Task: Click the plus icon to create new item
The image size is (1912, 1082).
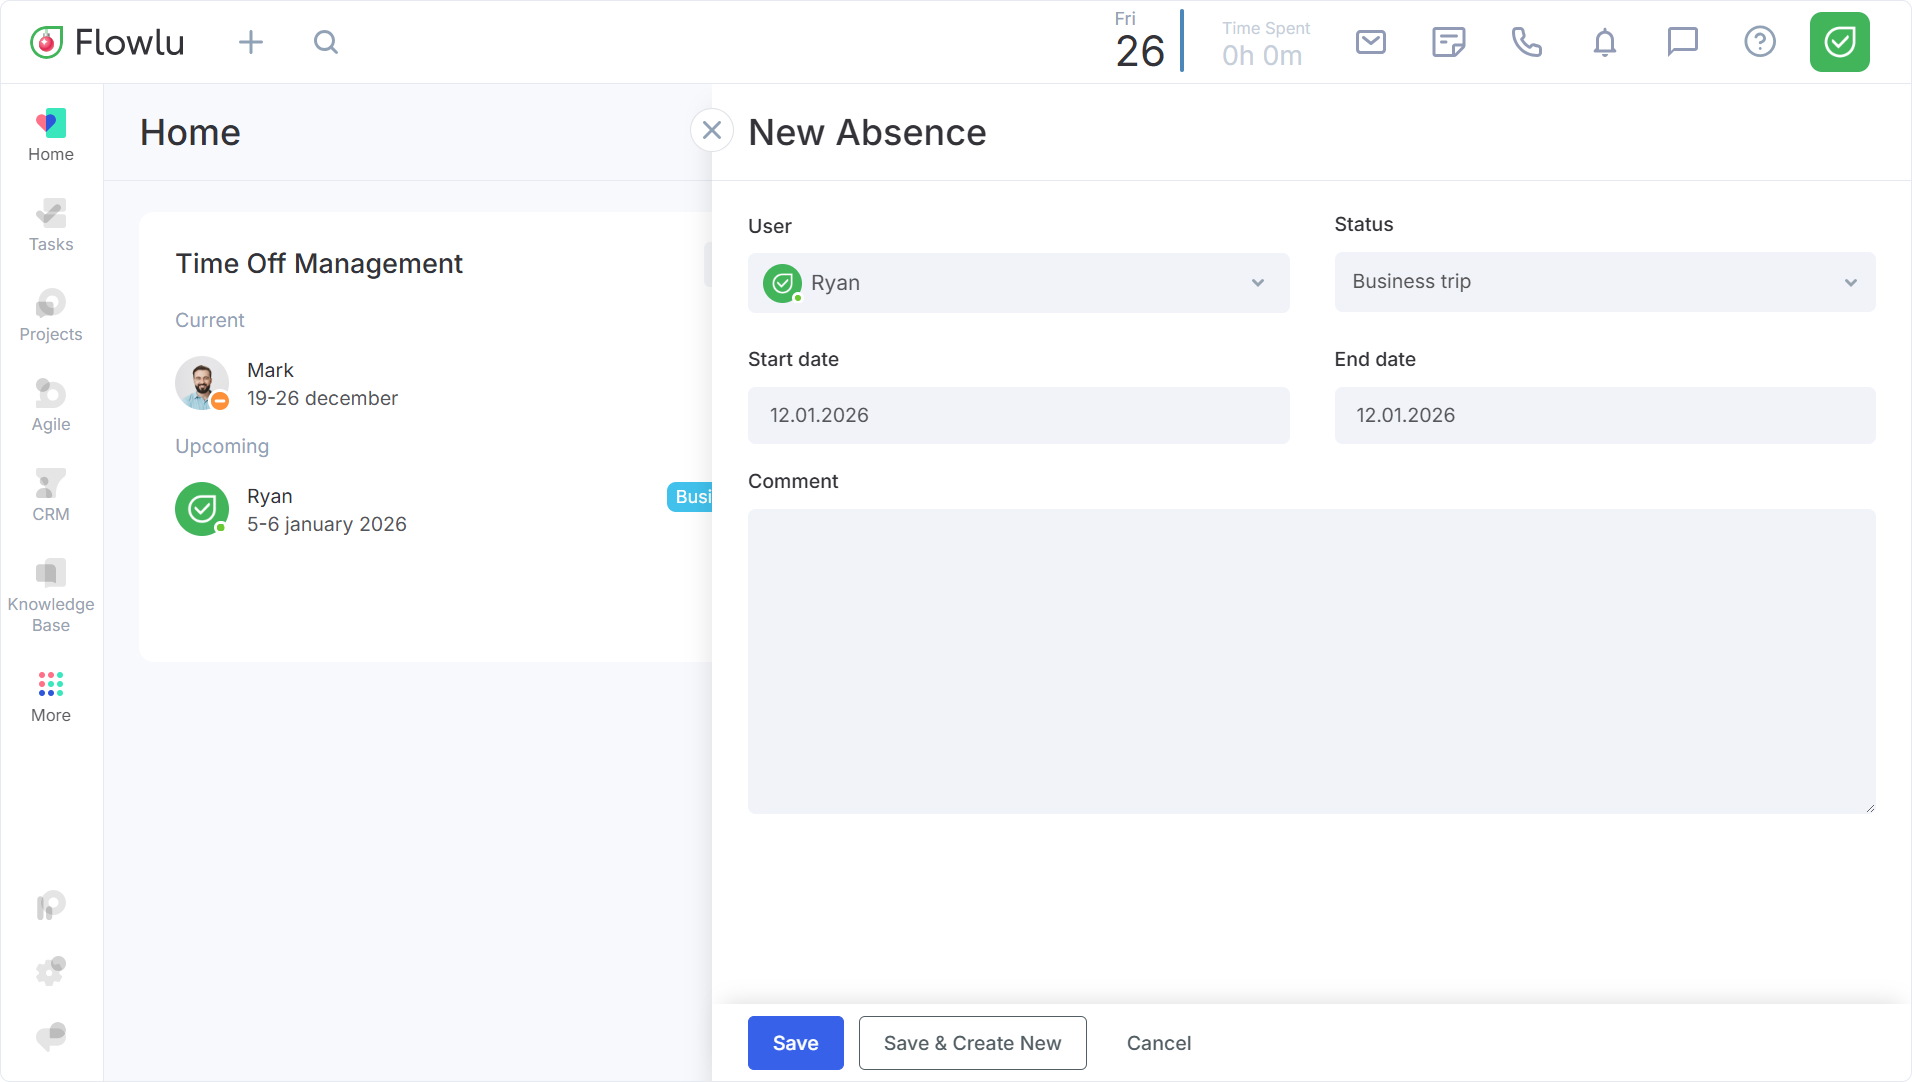Action: click(x=251, y=42)
